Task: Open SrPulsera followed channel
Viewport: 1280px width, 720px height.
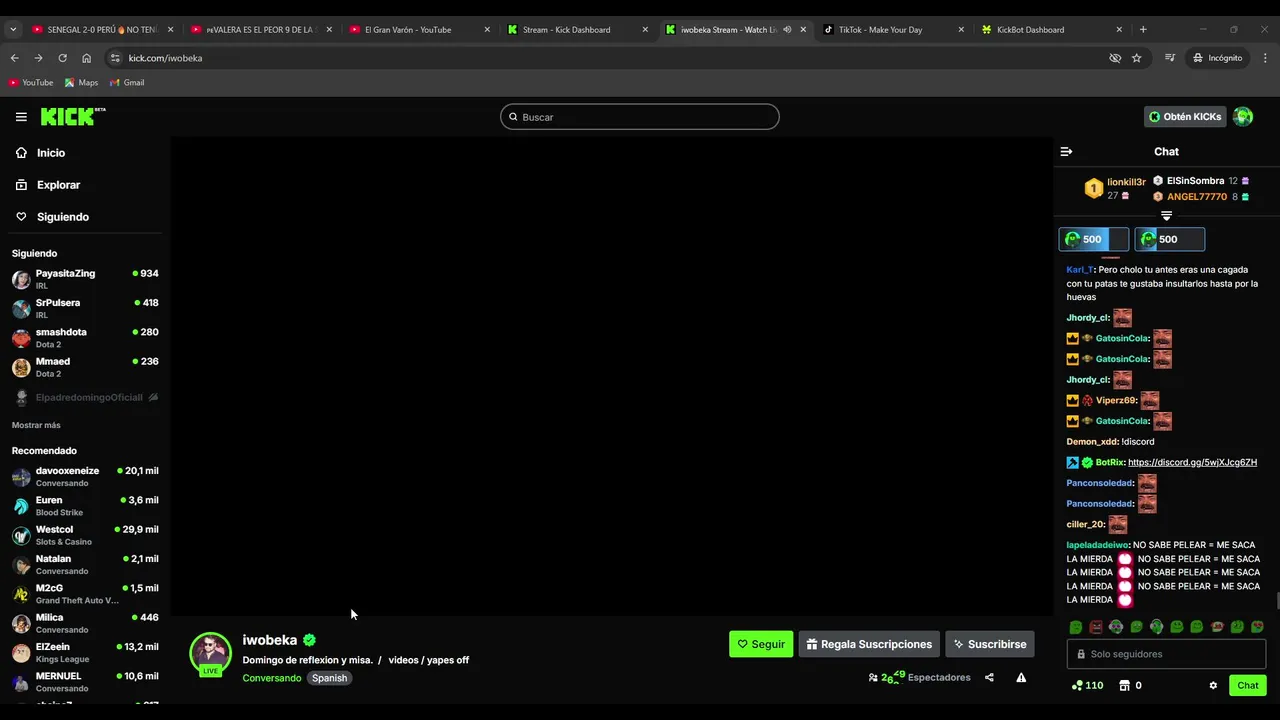Action: (x=85, y=308)
